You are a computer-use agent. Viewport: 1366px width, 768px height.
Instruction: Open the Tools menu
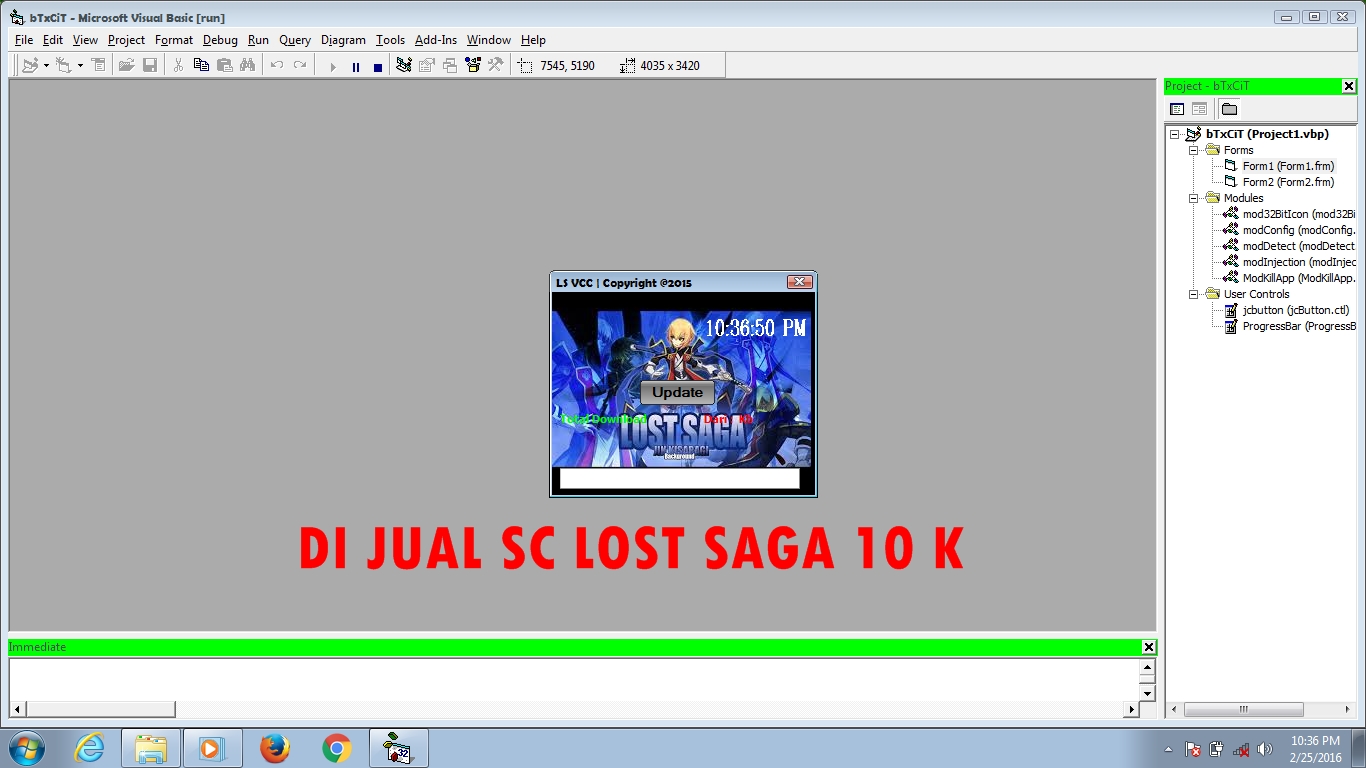(390, 40)
